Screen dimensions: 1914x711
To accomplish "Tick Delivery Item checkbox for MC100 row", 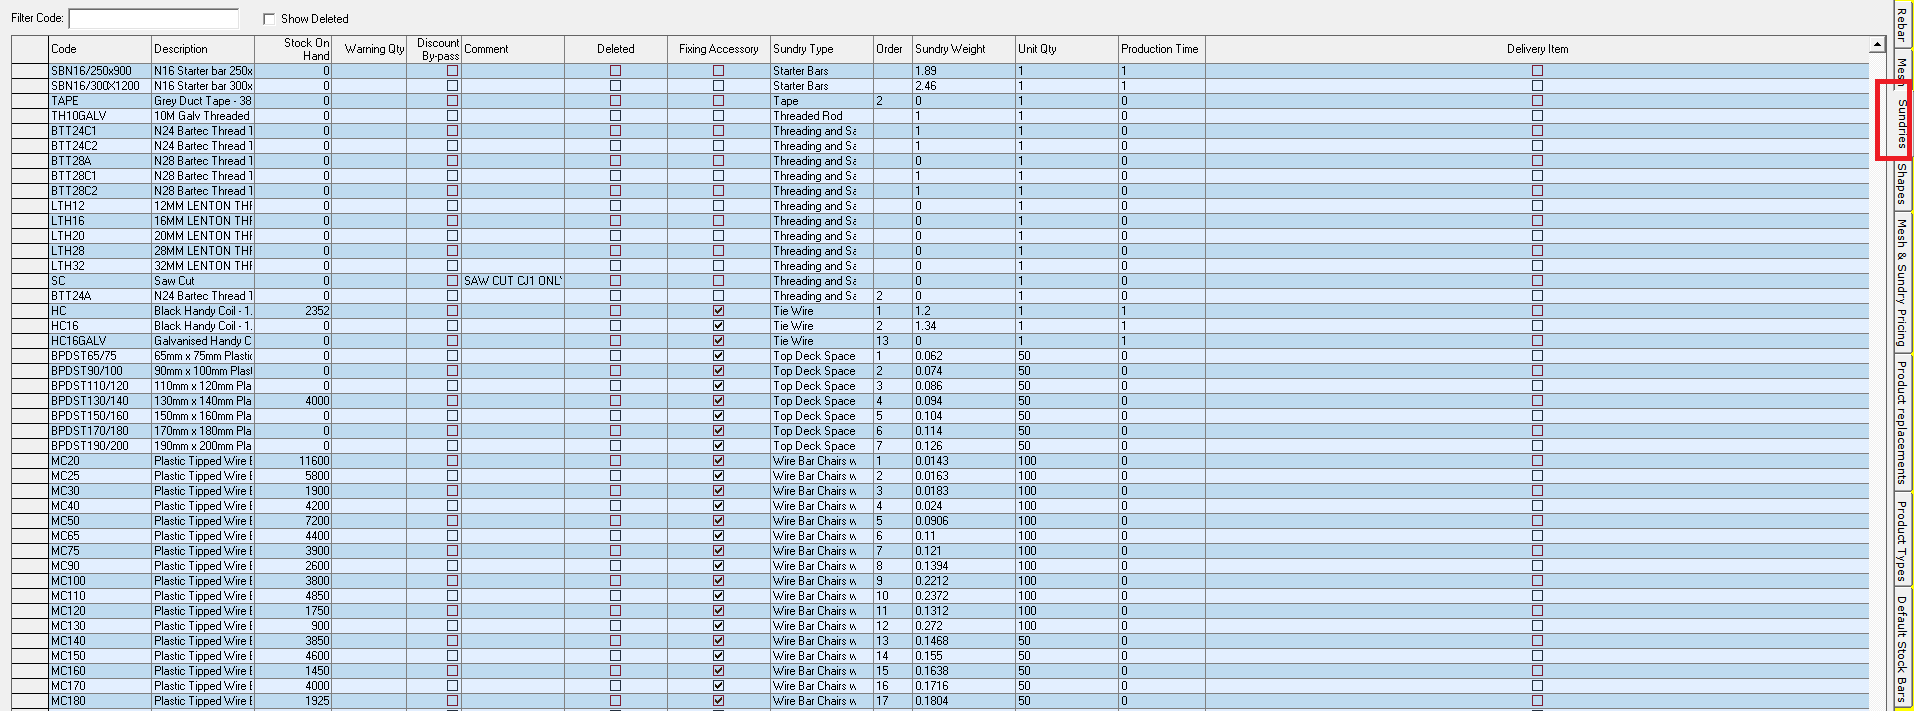I will click(x=1537, y=581).
